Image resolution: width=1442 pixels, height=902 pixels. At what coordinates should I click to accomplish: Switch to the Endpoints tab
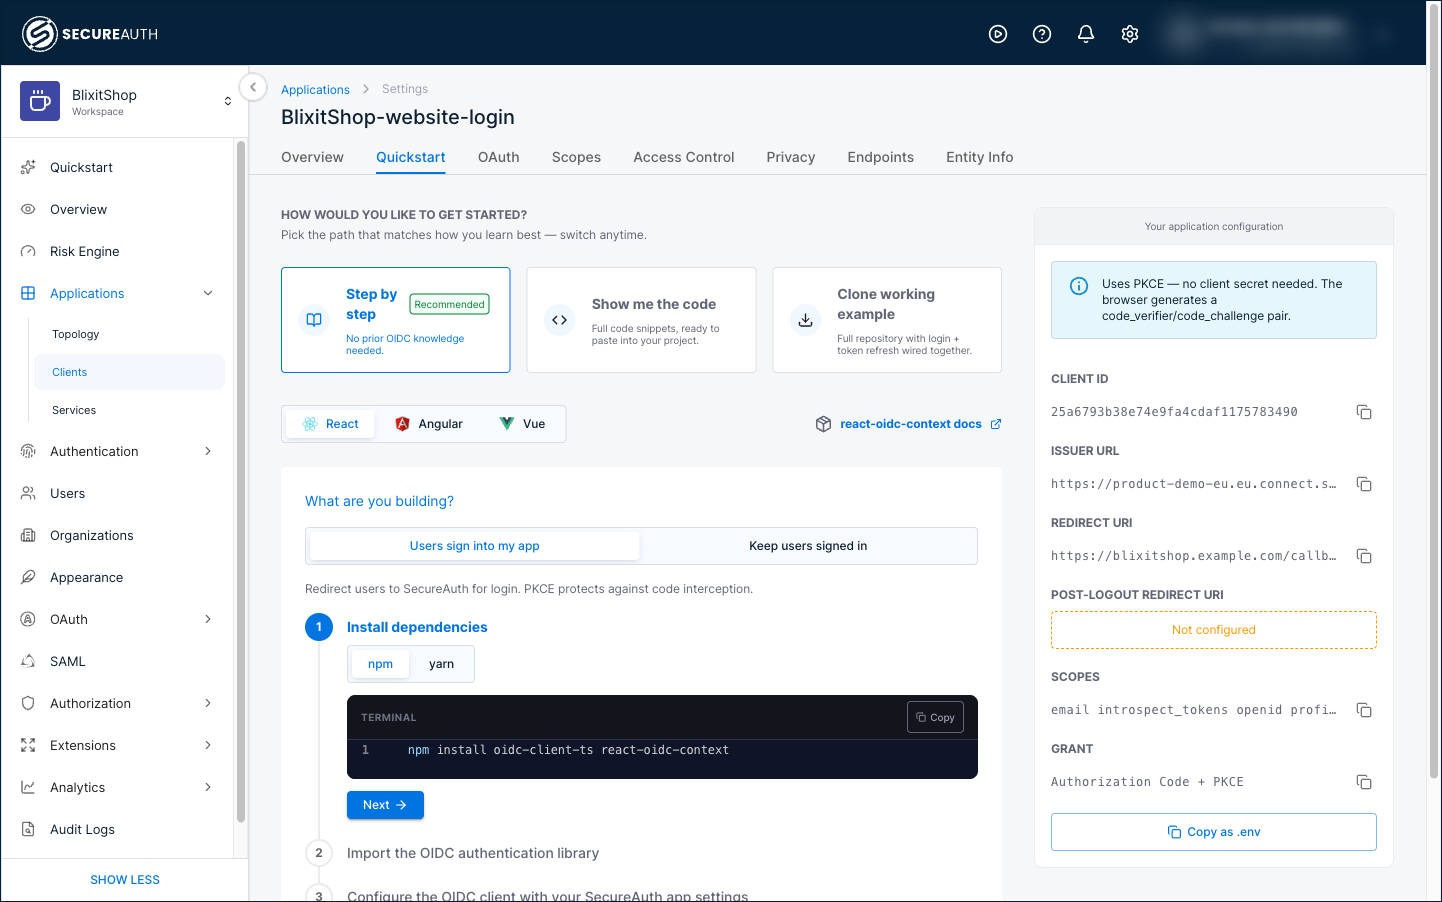pos(880,157)
